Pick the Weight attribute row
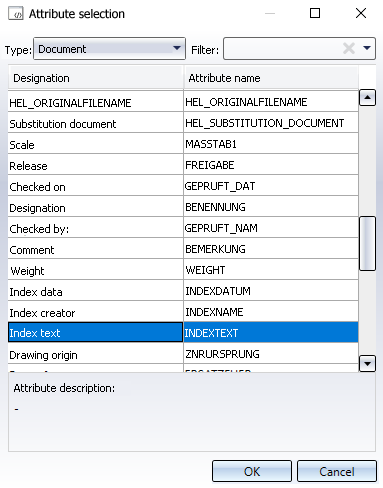383x488 pixels. point(183,270)
